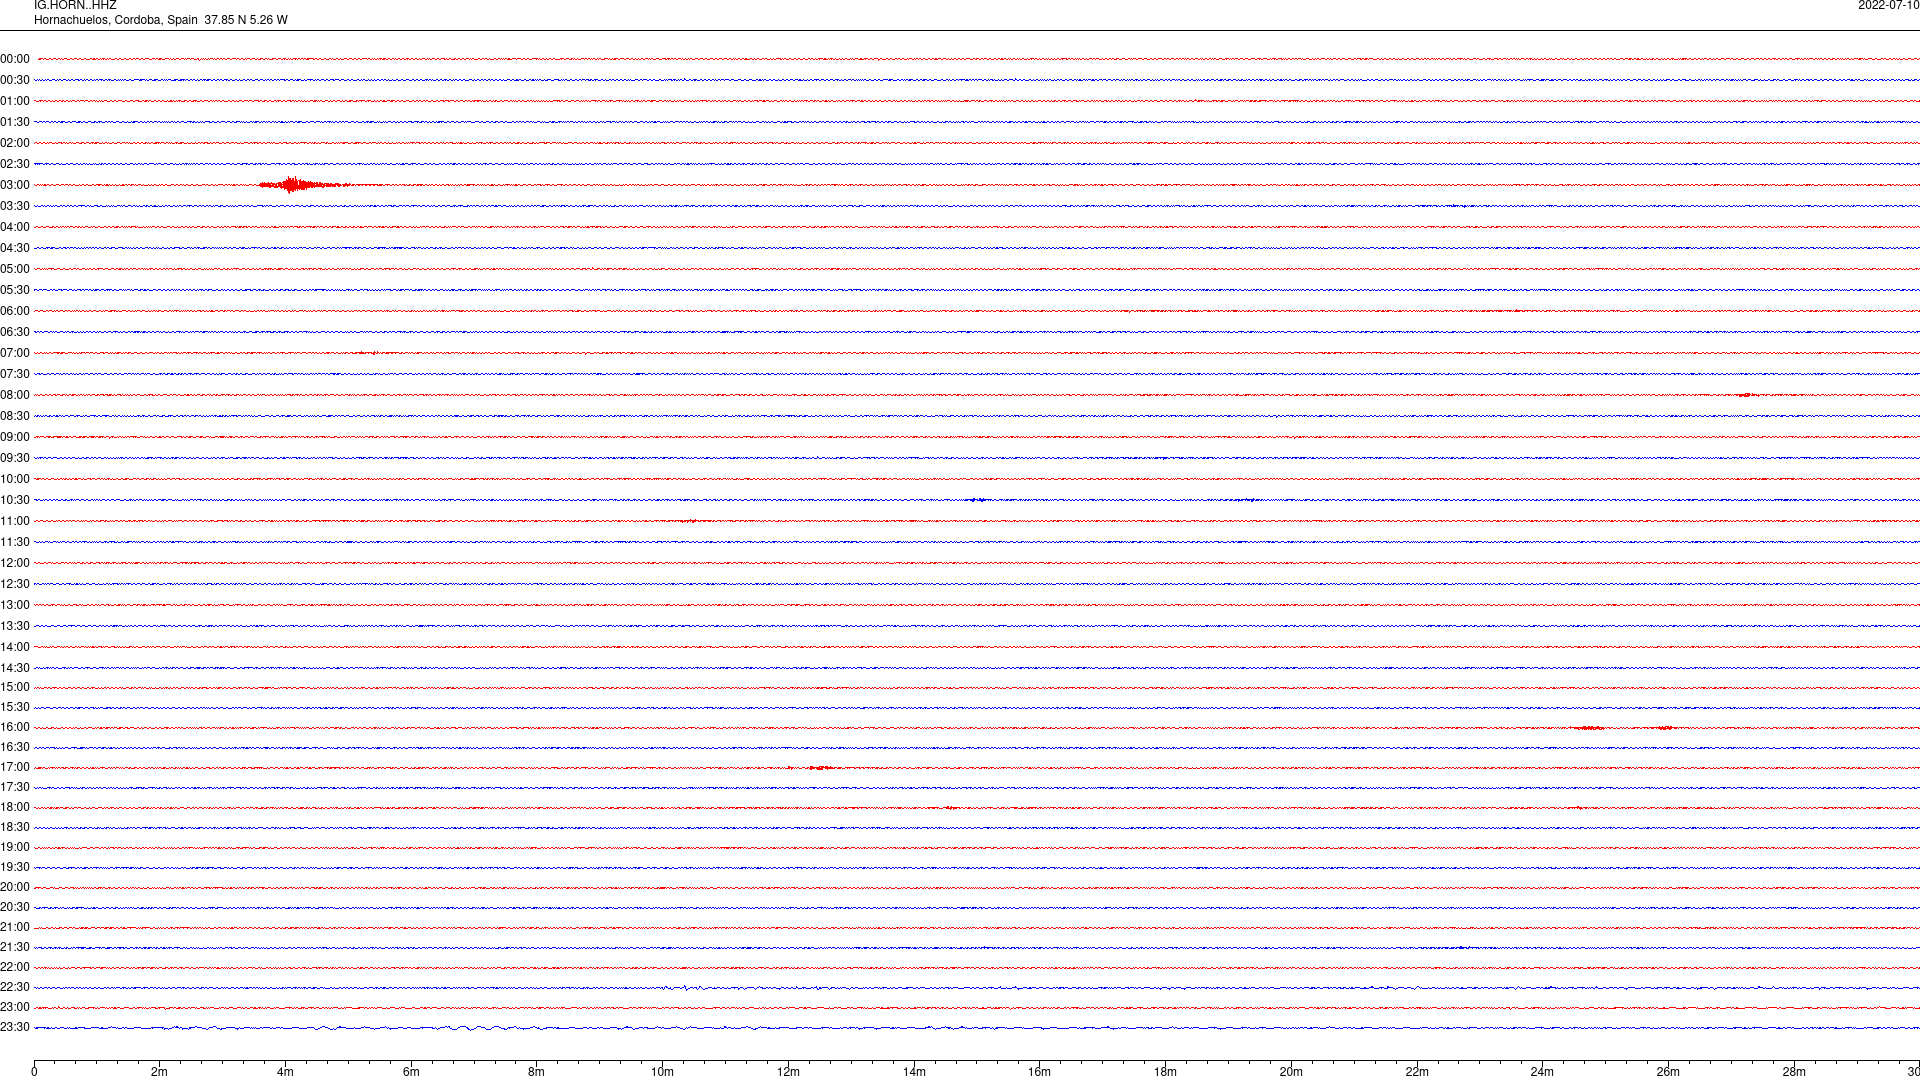Click the 20:00 trace time label
Image resolution: width=1920 pixels, height=1080 pixels.
coord(15,887)
